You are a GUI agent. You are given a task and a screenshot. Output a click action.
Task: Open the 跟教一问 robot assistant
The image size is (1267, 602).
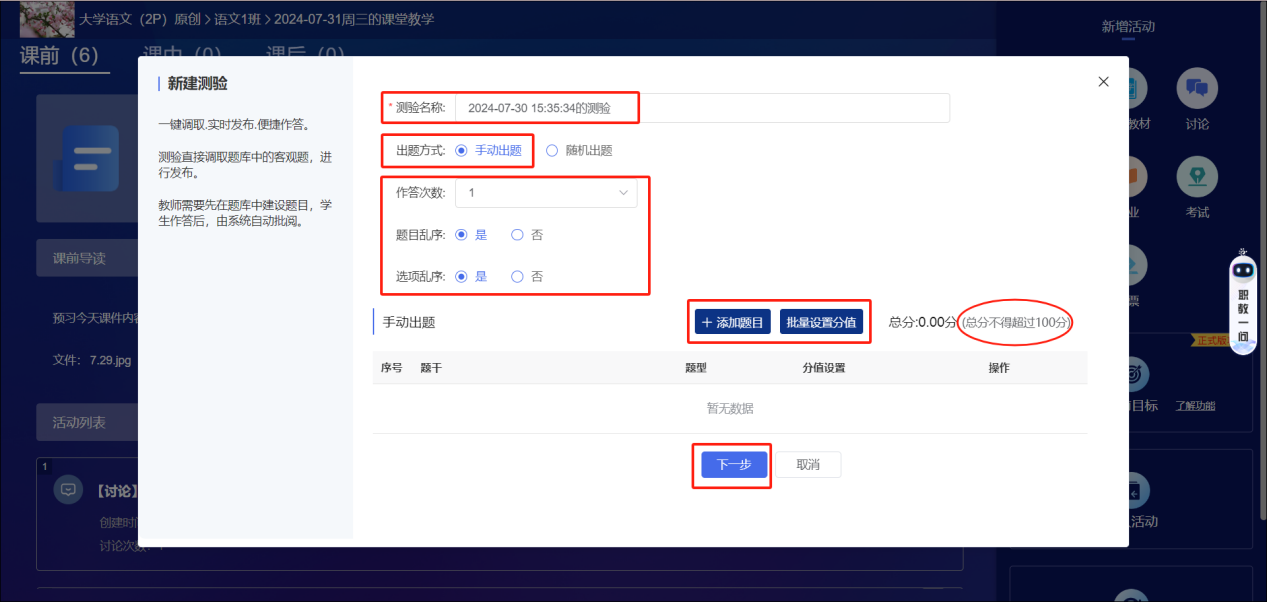point(1243,305)
